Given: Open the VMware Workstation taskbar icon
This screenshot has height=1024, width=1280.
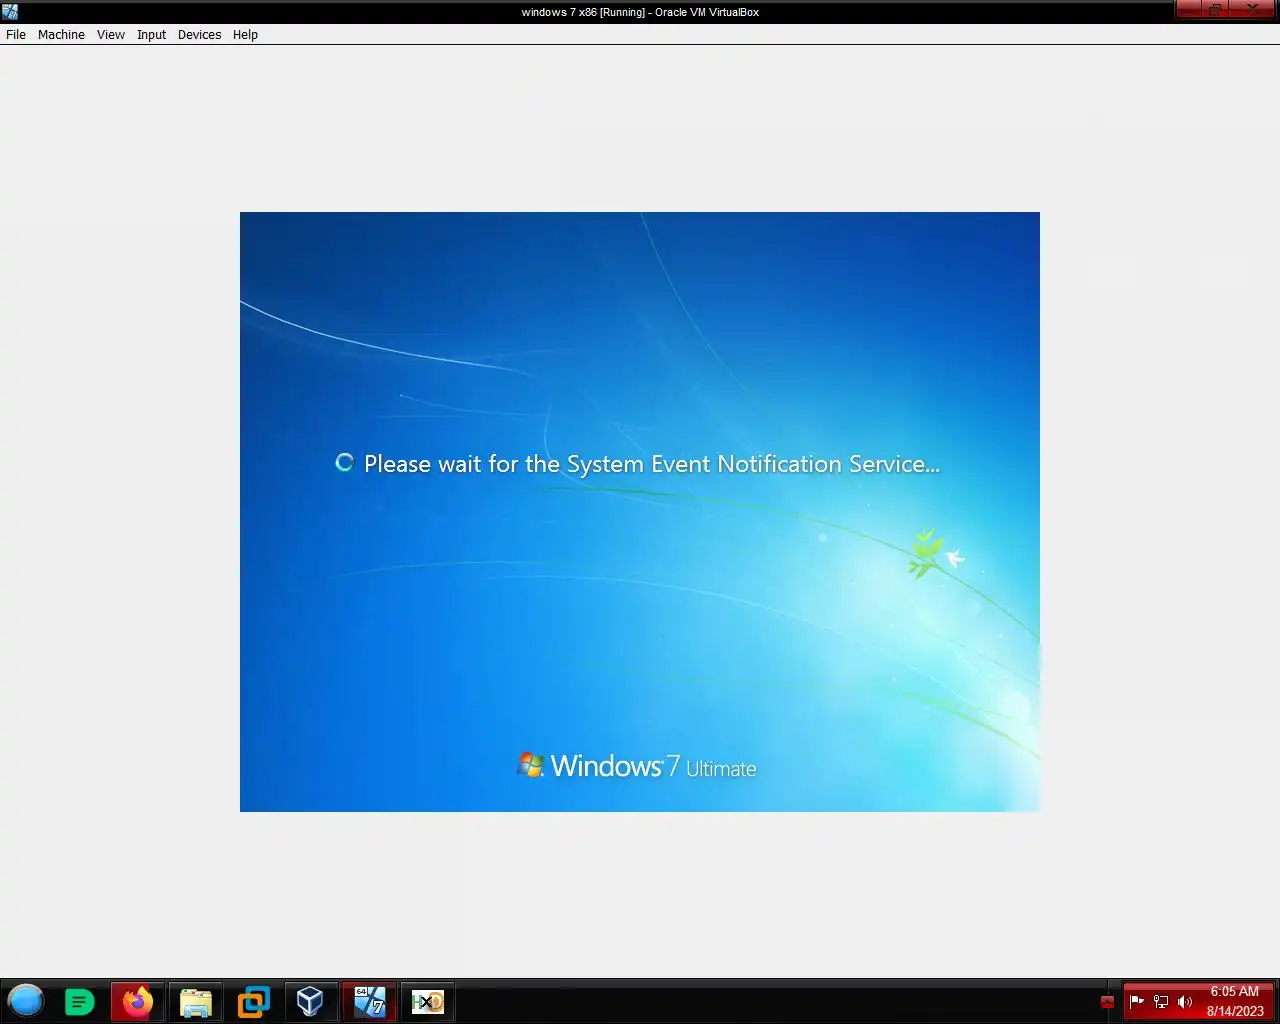Looking at the screenshot, I should click(x=253, y=1001).
